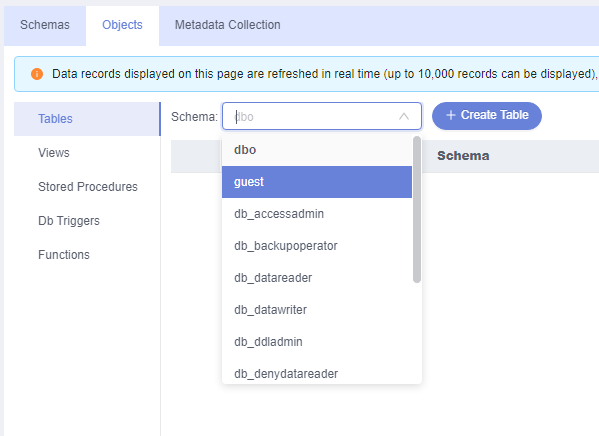Pick db_accessadmin in the dropdown list

pyautogui.click(x=317, y=214)
